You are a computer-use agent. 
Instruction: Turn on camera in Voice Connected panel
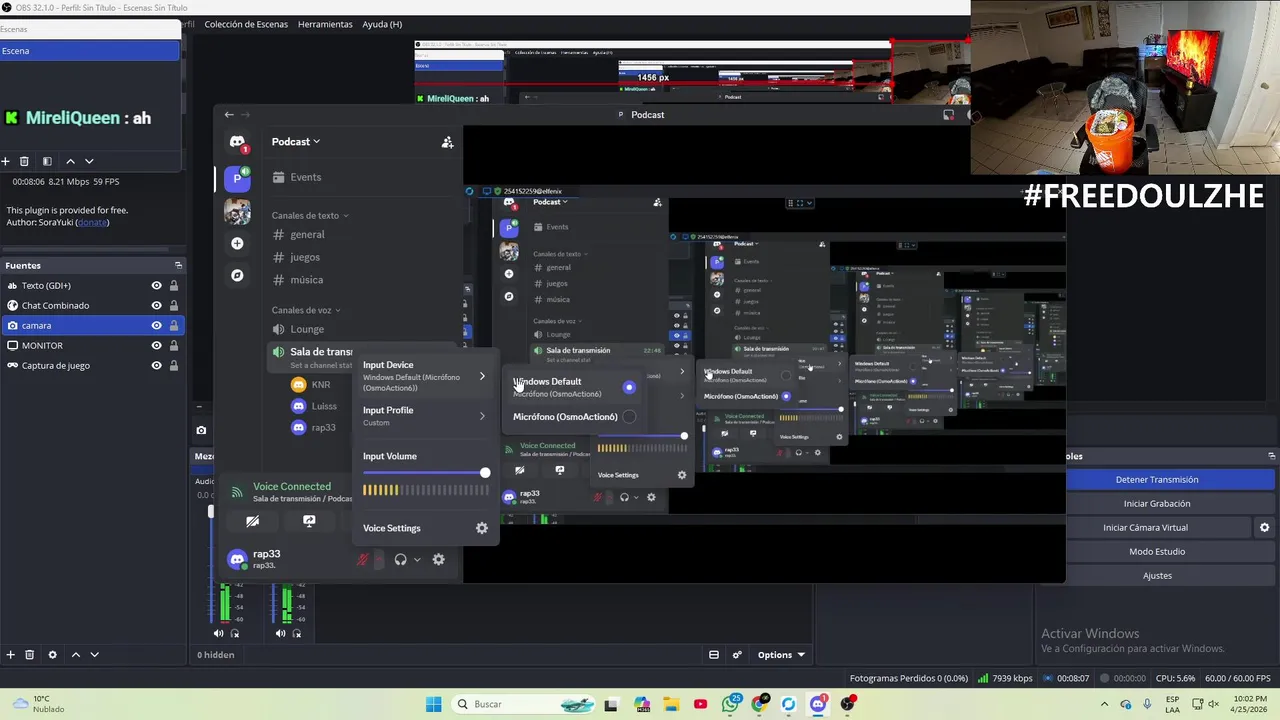(x=252, y=521)
